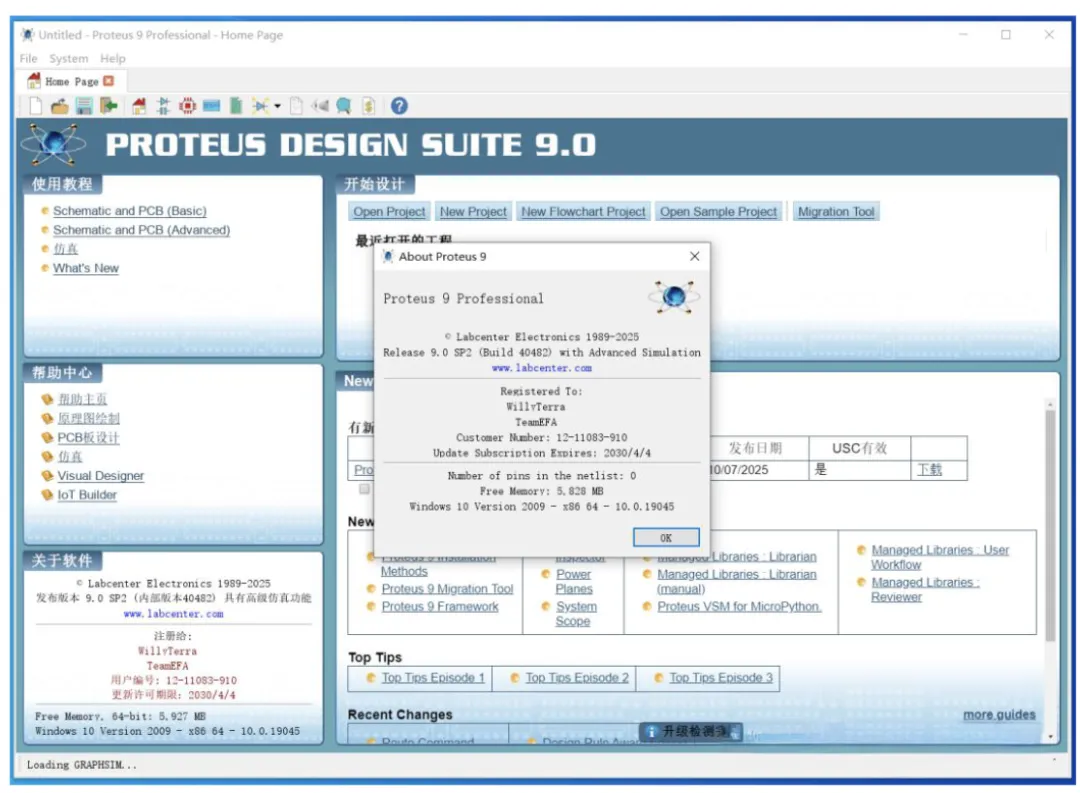Image resolution: width=1080 pixels, height=793 pixels.
Task: Open Proteus VSM for MicroPython link
Action: point(739,606)
